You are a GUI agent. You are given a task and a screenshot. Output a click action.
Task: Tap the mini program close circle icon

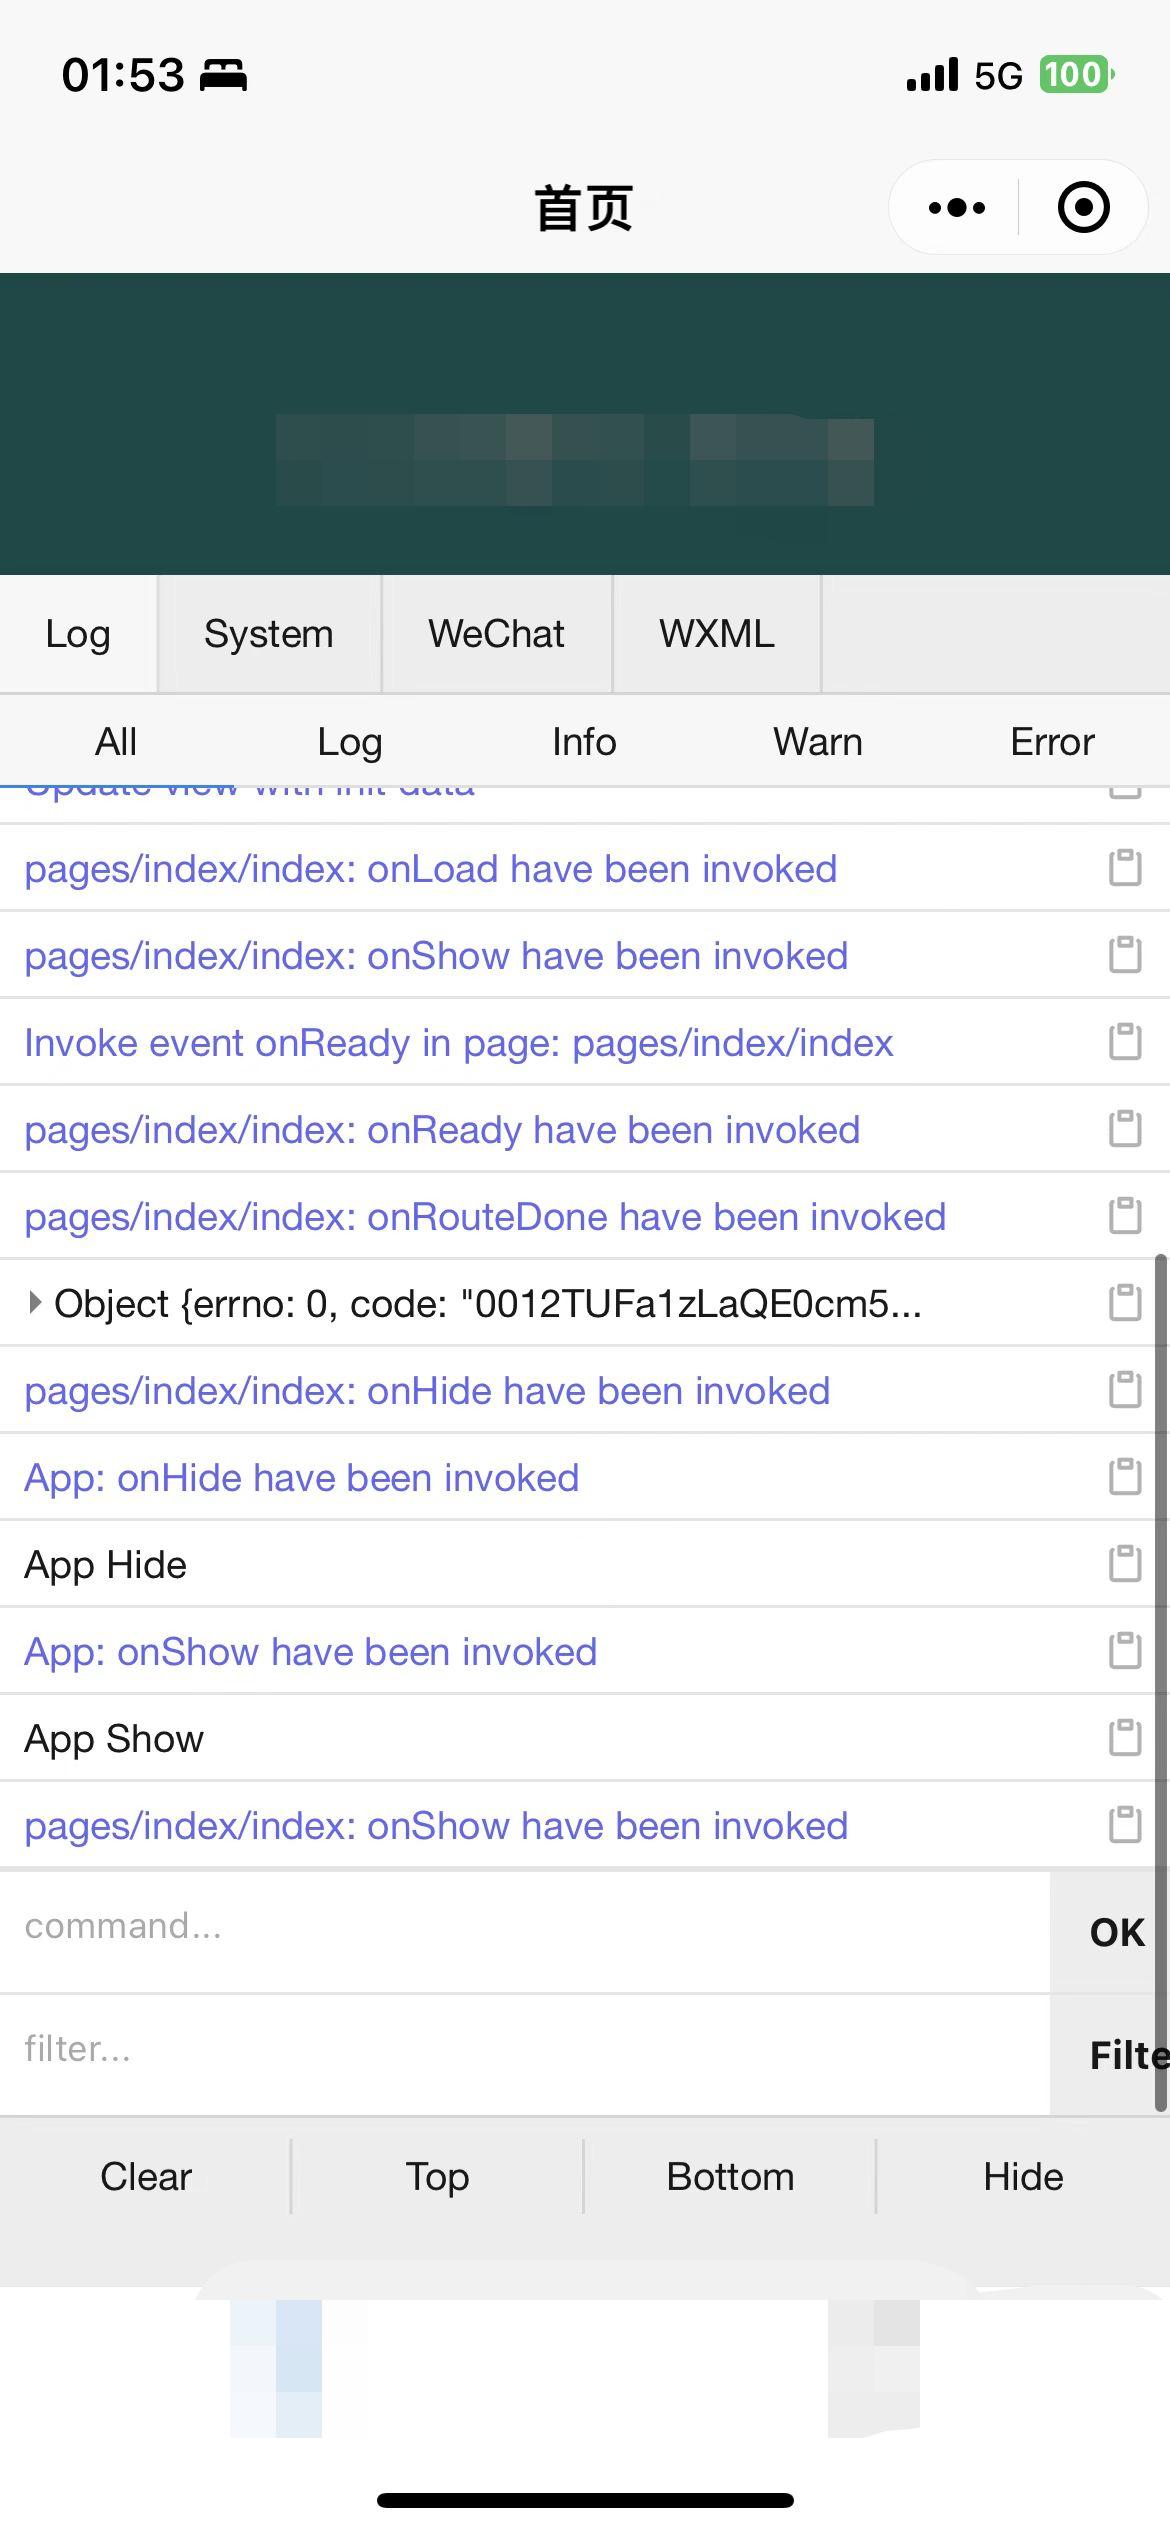coord(1083,208)
